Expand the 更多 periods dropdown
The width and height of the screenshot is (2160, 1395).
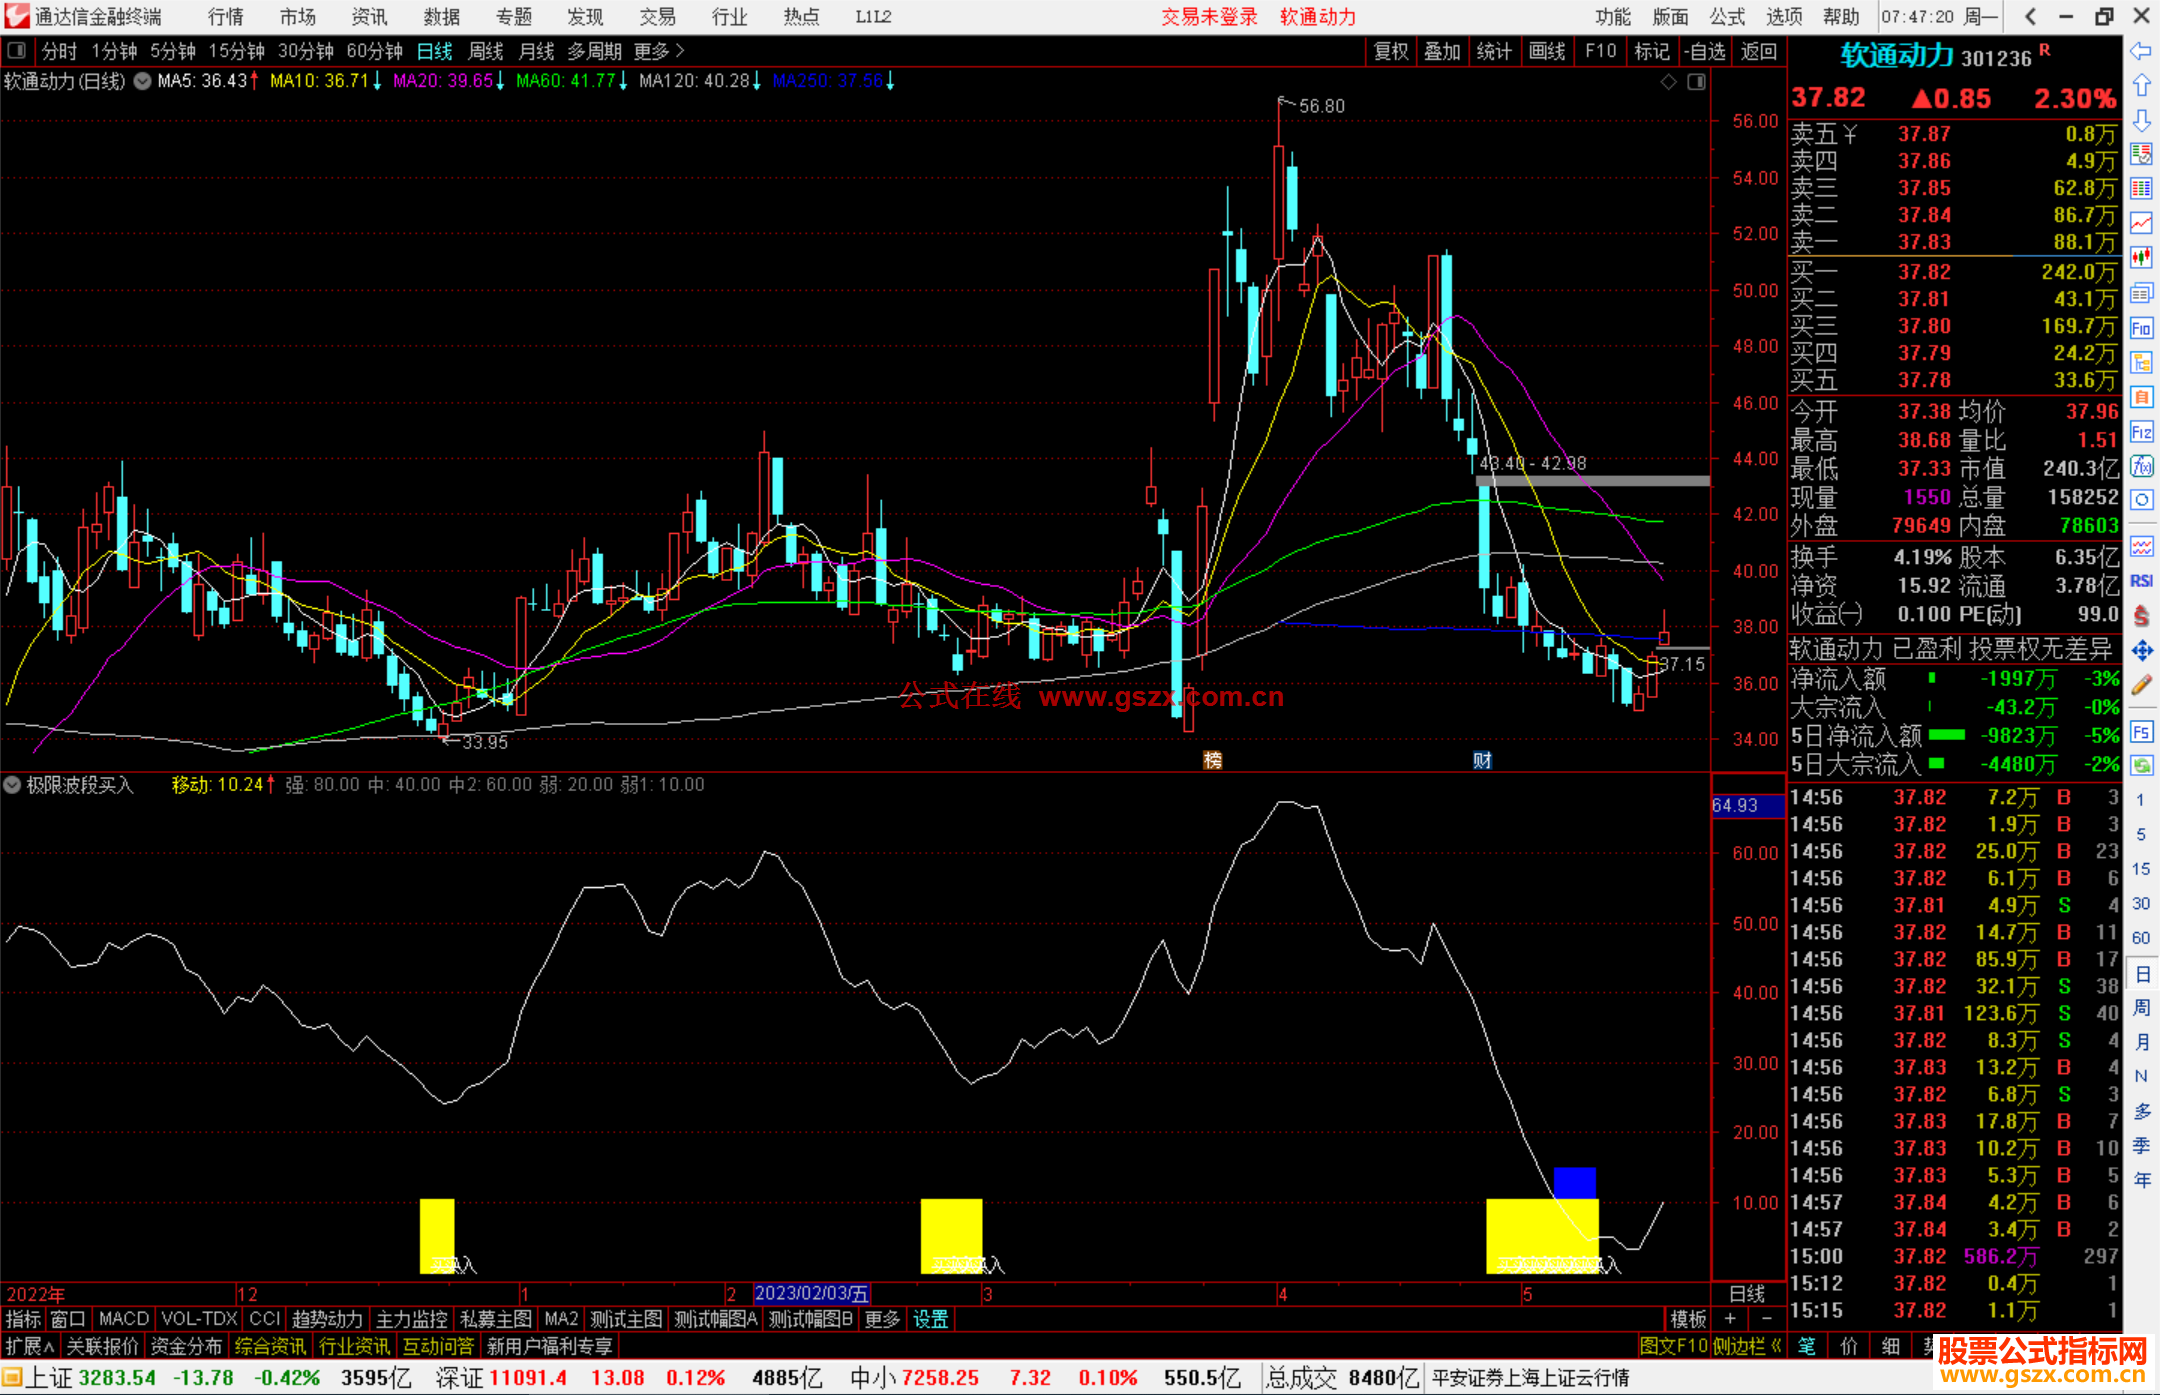(x=658, y=51)
